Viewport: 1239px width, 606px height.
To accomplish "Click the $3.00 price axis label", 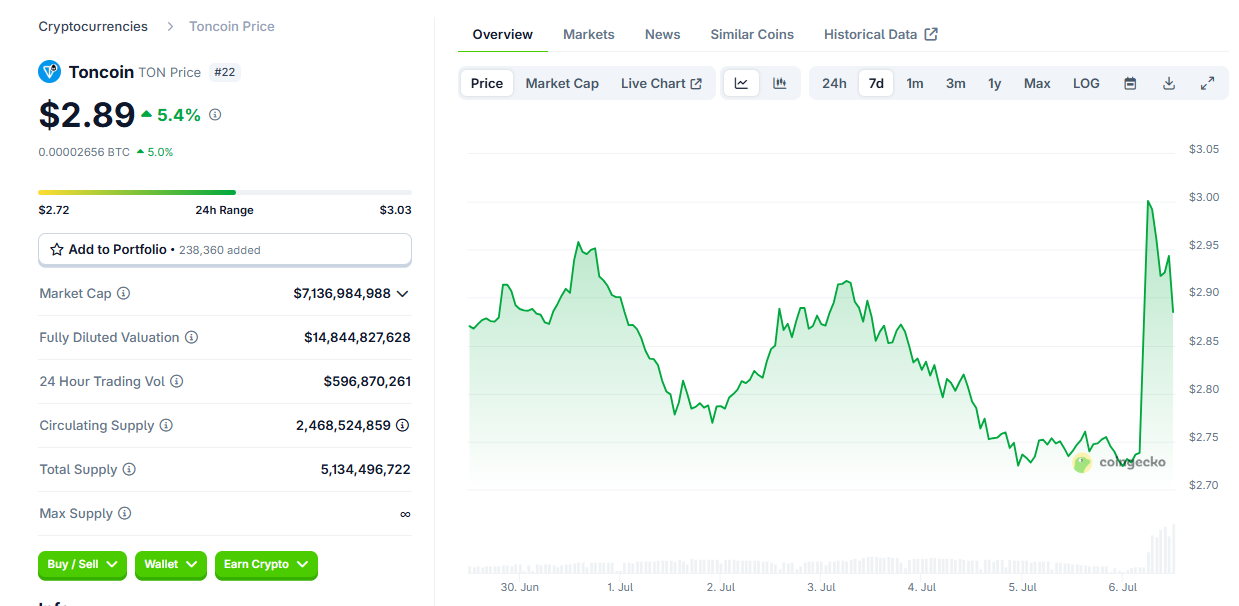I will [1203, 197].
